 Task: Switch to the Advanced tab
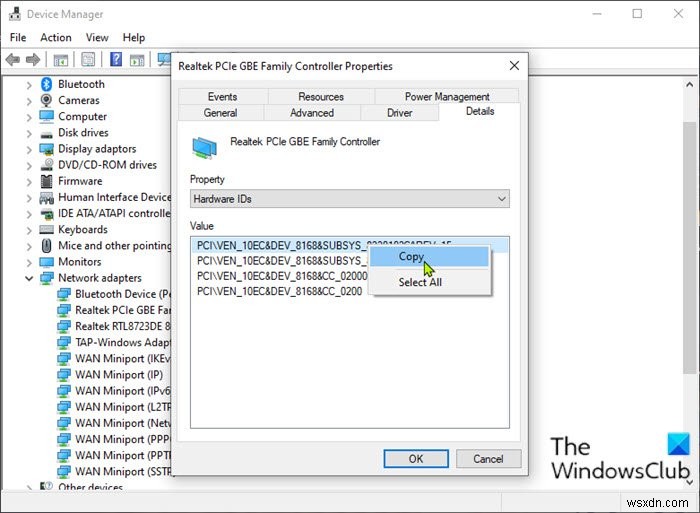coord(312,113)
